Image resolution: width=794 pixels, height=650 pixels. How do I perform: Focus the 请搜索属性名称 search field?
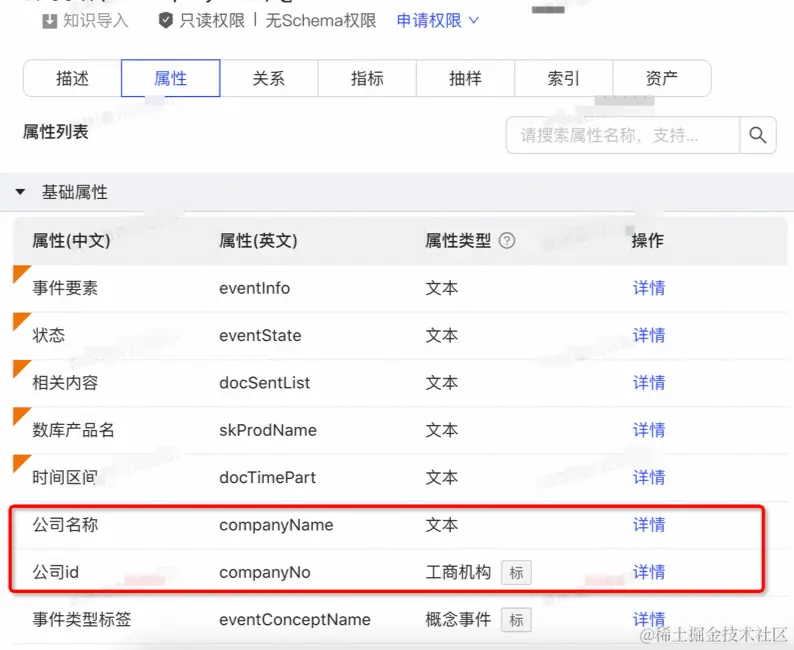tap(623, 135)
